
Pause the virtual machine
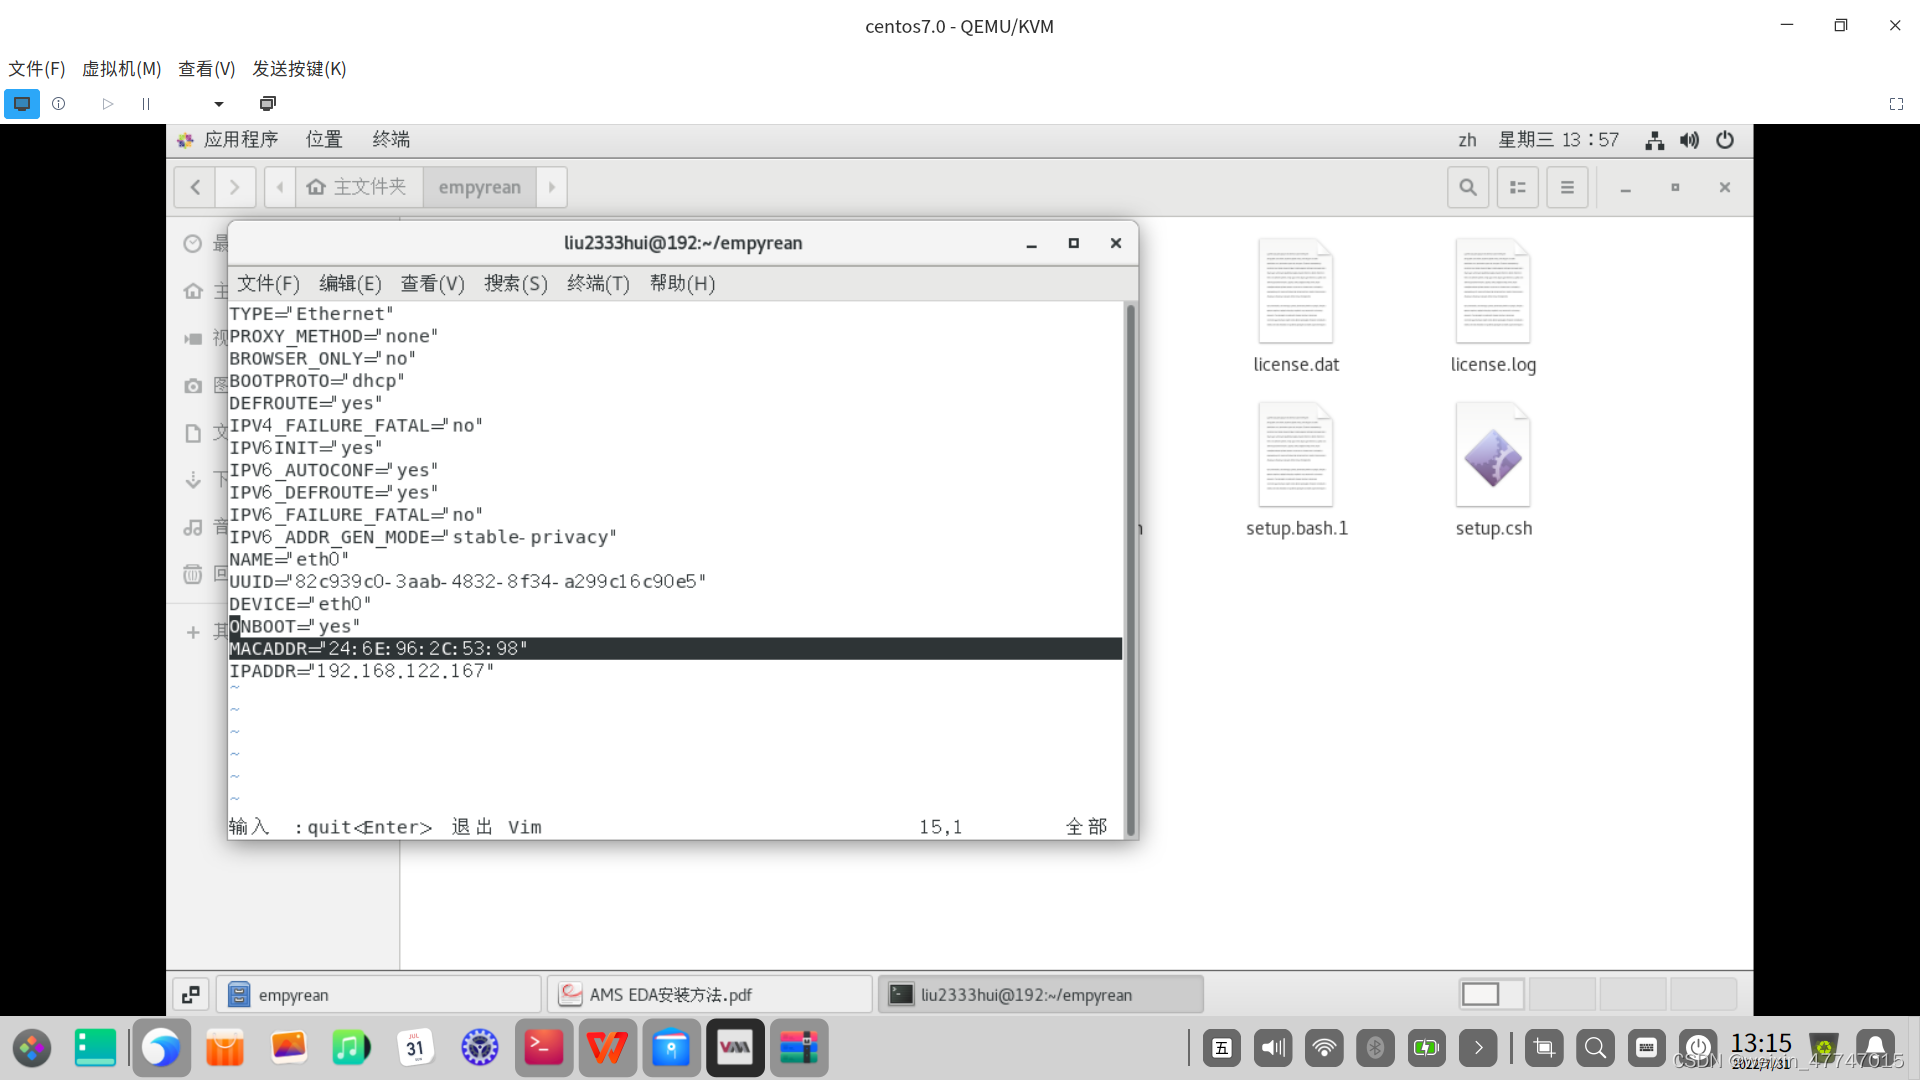point(146,104)
